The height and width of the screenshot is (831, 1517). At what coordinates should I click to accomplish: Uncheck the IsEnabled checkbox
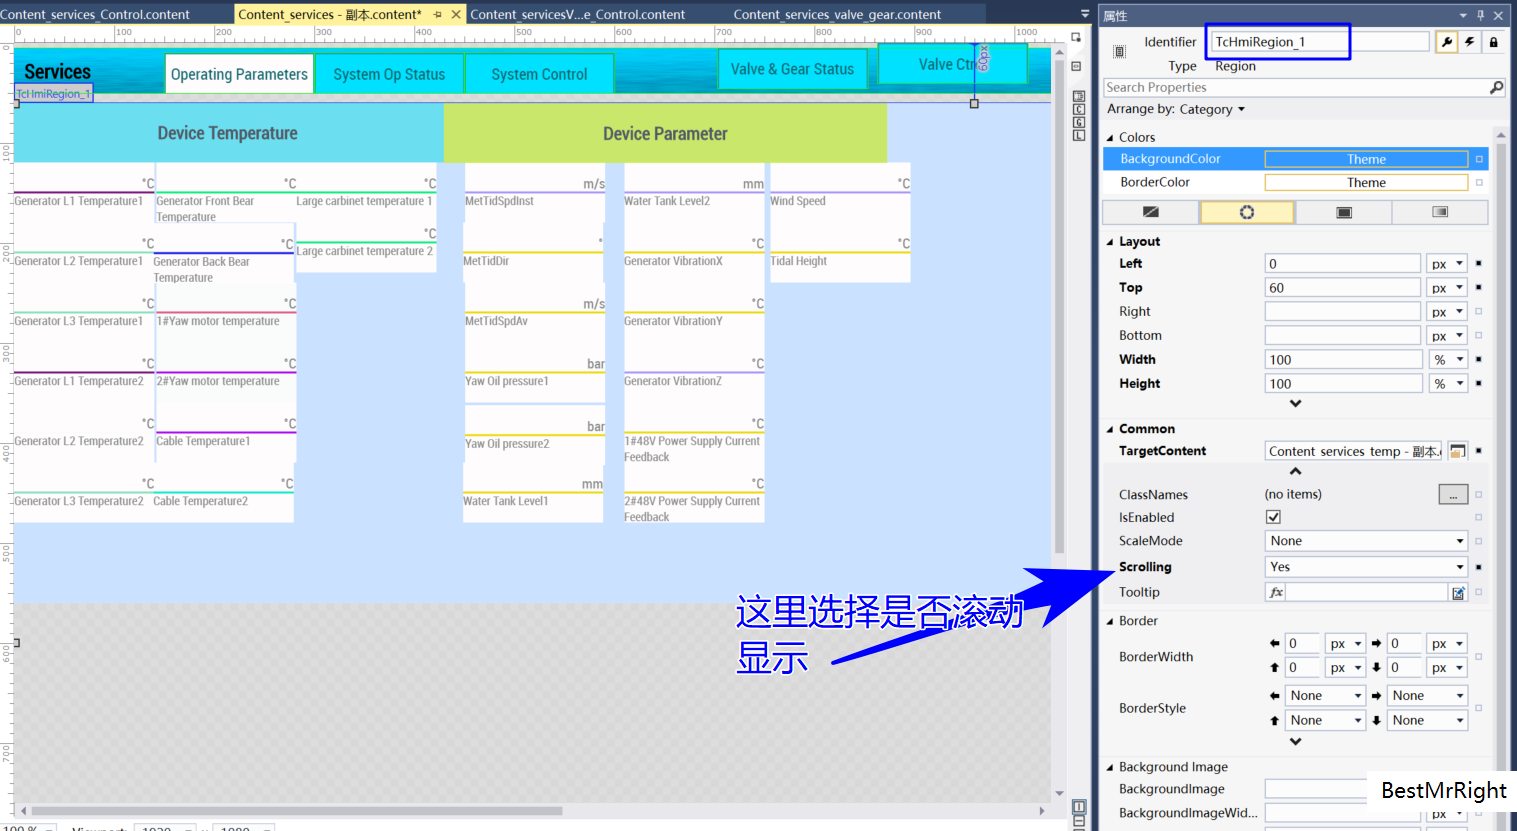[x=1273, y=517]
